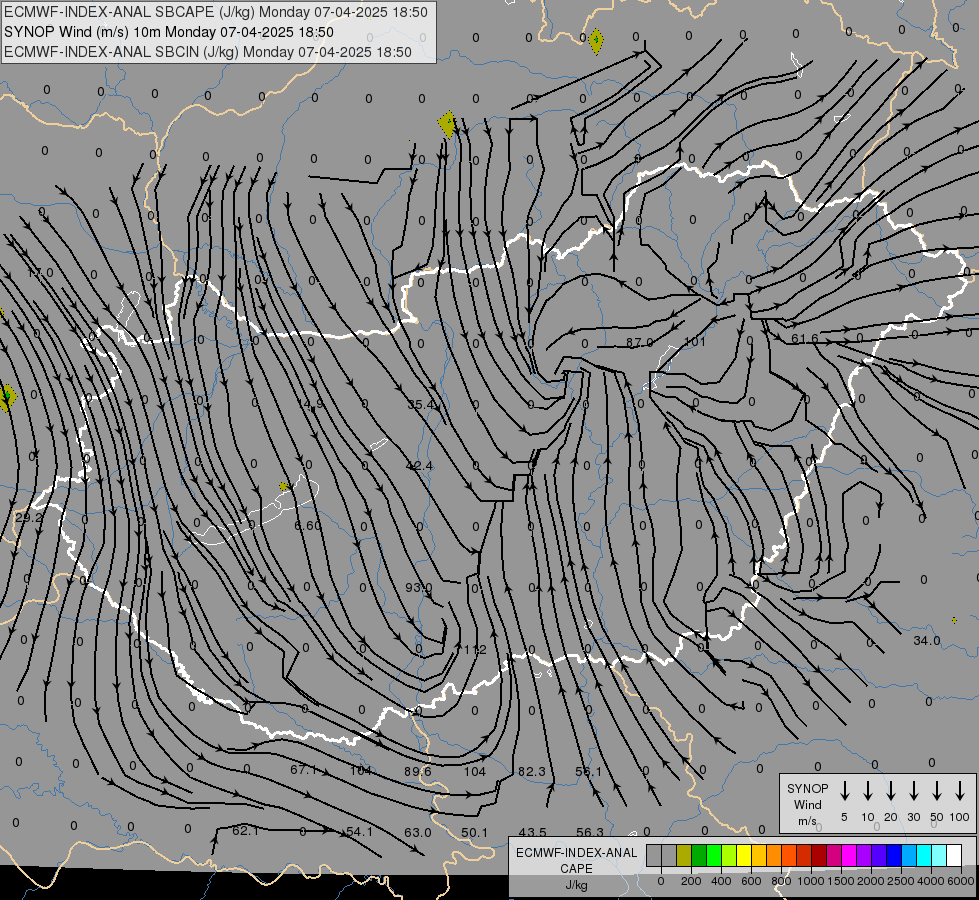Viewport: 979px width, 900px height.
Task: Click the 54.1 value on the map
Action: (x=360, y=832)
